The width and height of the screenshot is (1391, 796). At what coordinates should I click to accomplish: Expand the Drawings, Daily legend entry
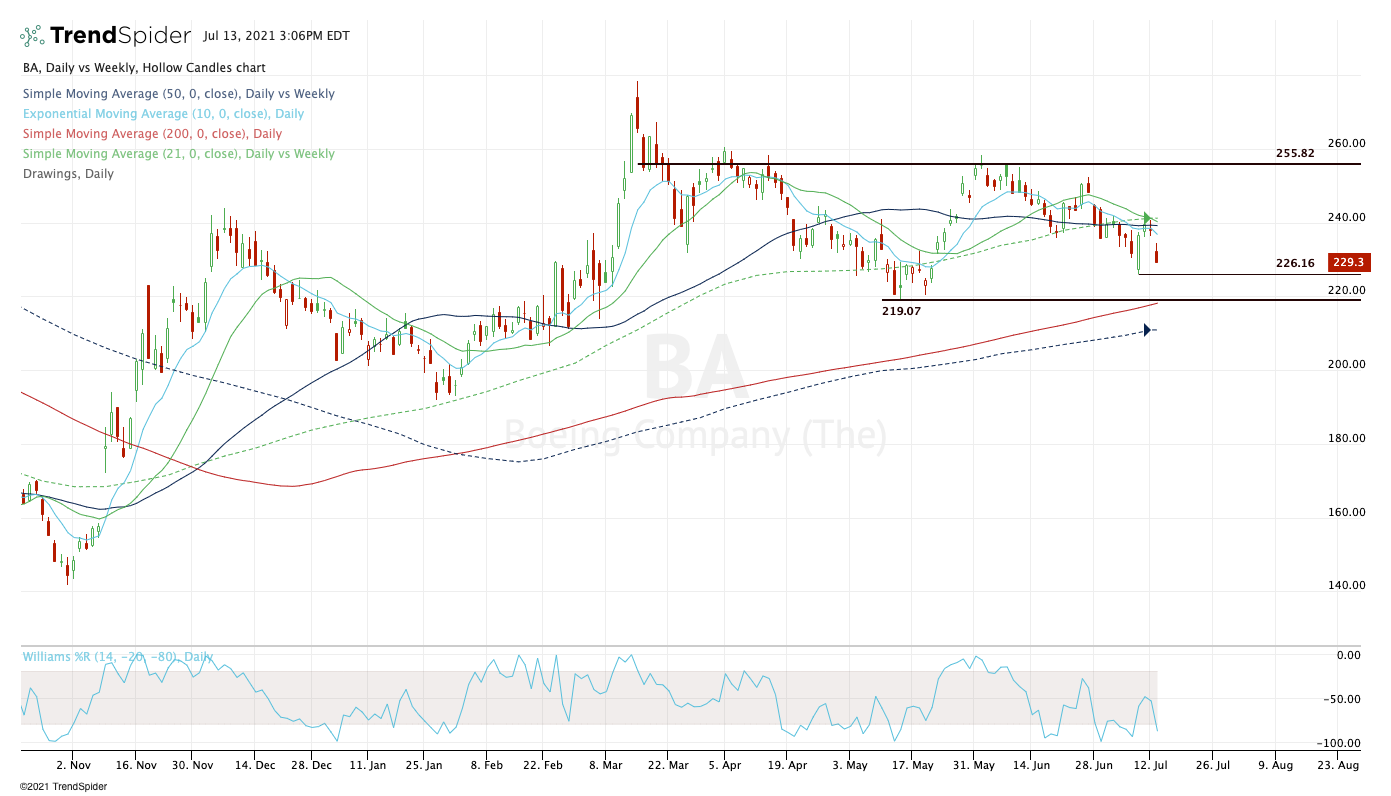tap(67, 174)
